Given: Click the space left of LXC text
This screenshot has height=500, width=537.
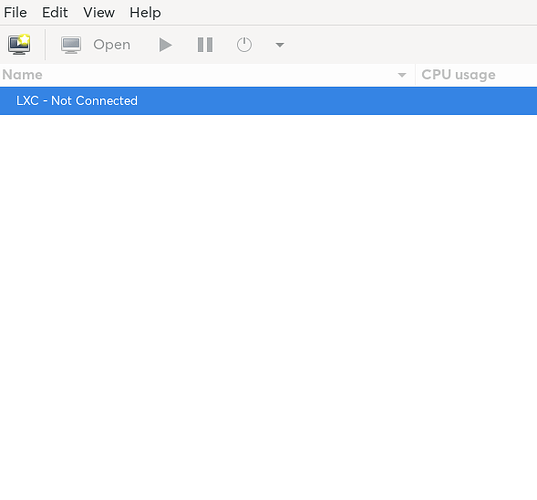Looking at the screenshot, I should click(x=8, y=101).
